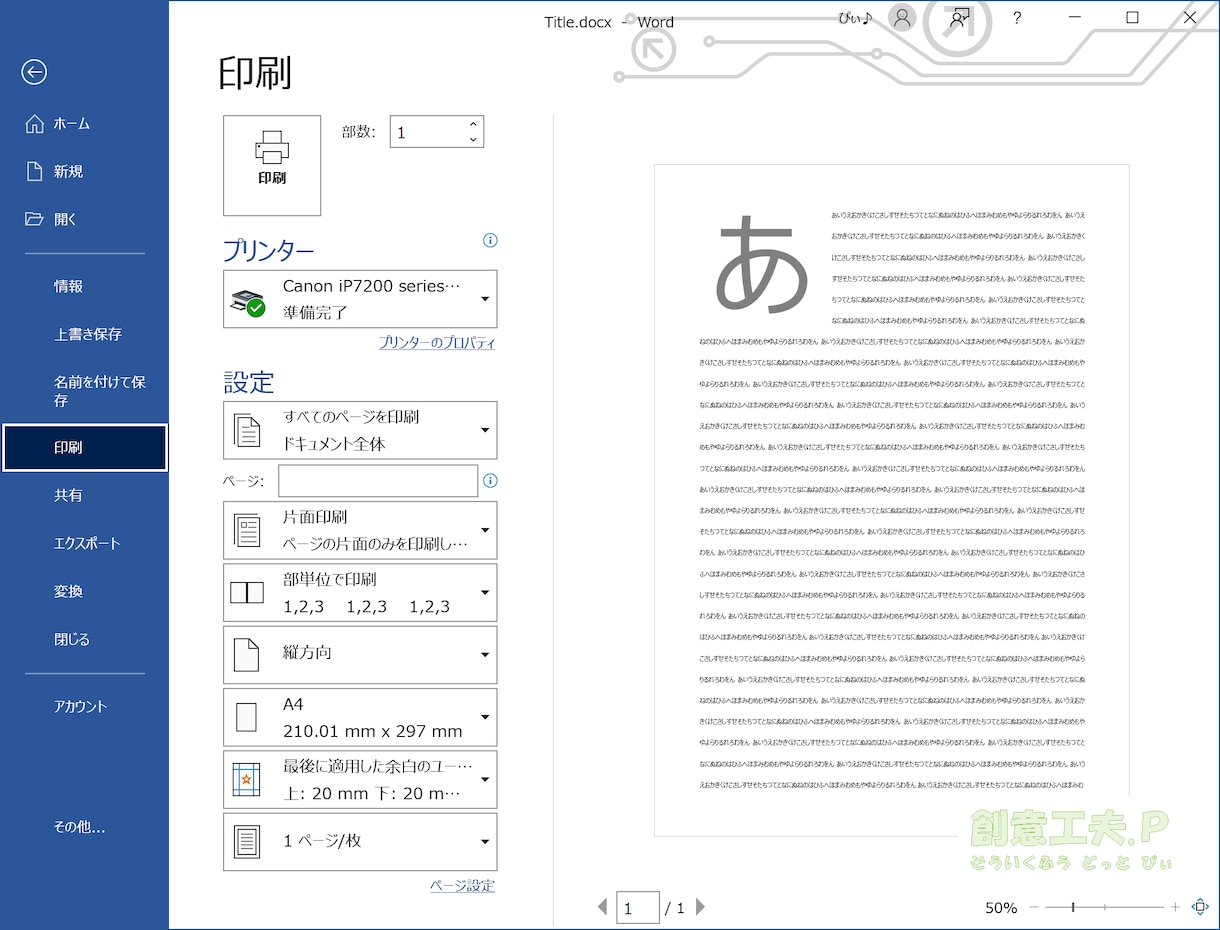
Task: Click the ぴぃ♪ user name
Action: pos(856,19)
